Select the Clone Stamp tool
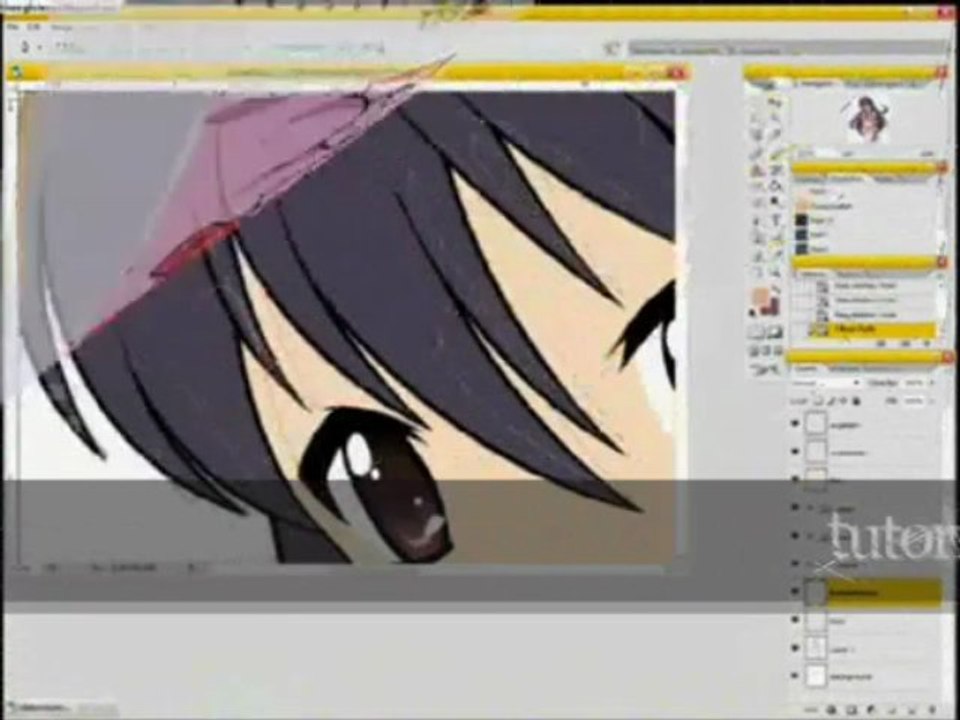This screenshot has width=960, height=720. (758, 170)
